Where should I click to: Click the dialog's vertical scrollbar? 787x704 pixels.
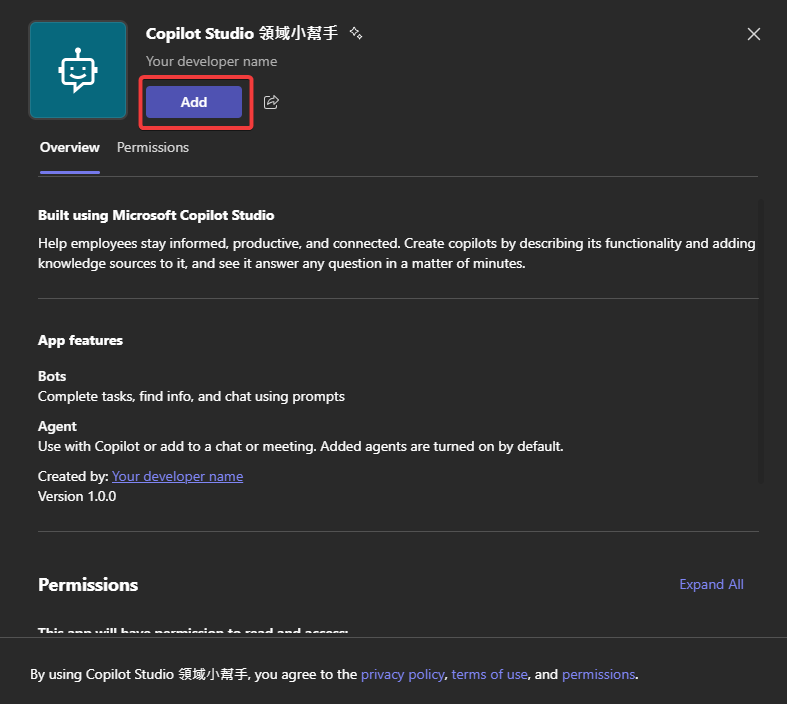[761, 341]
